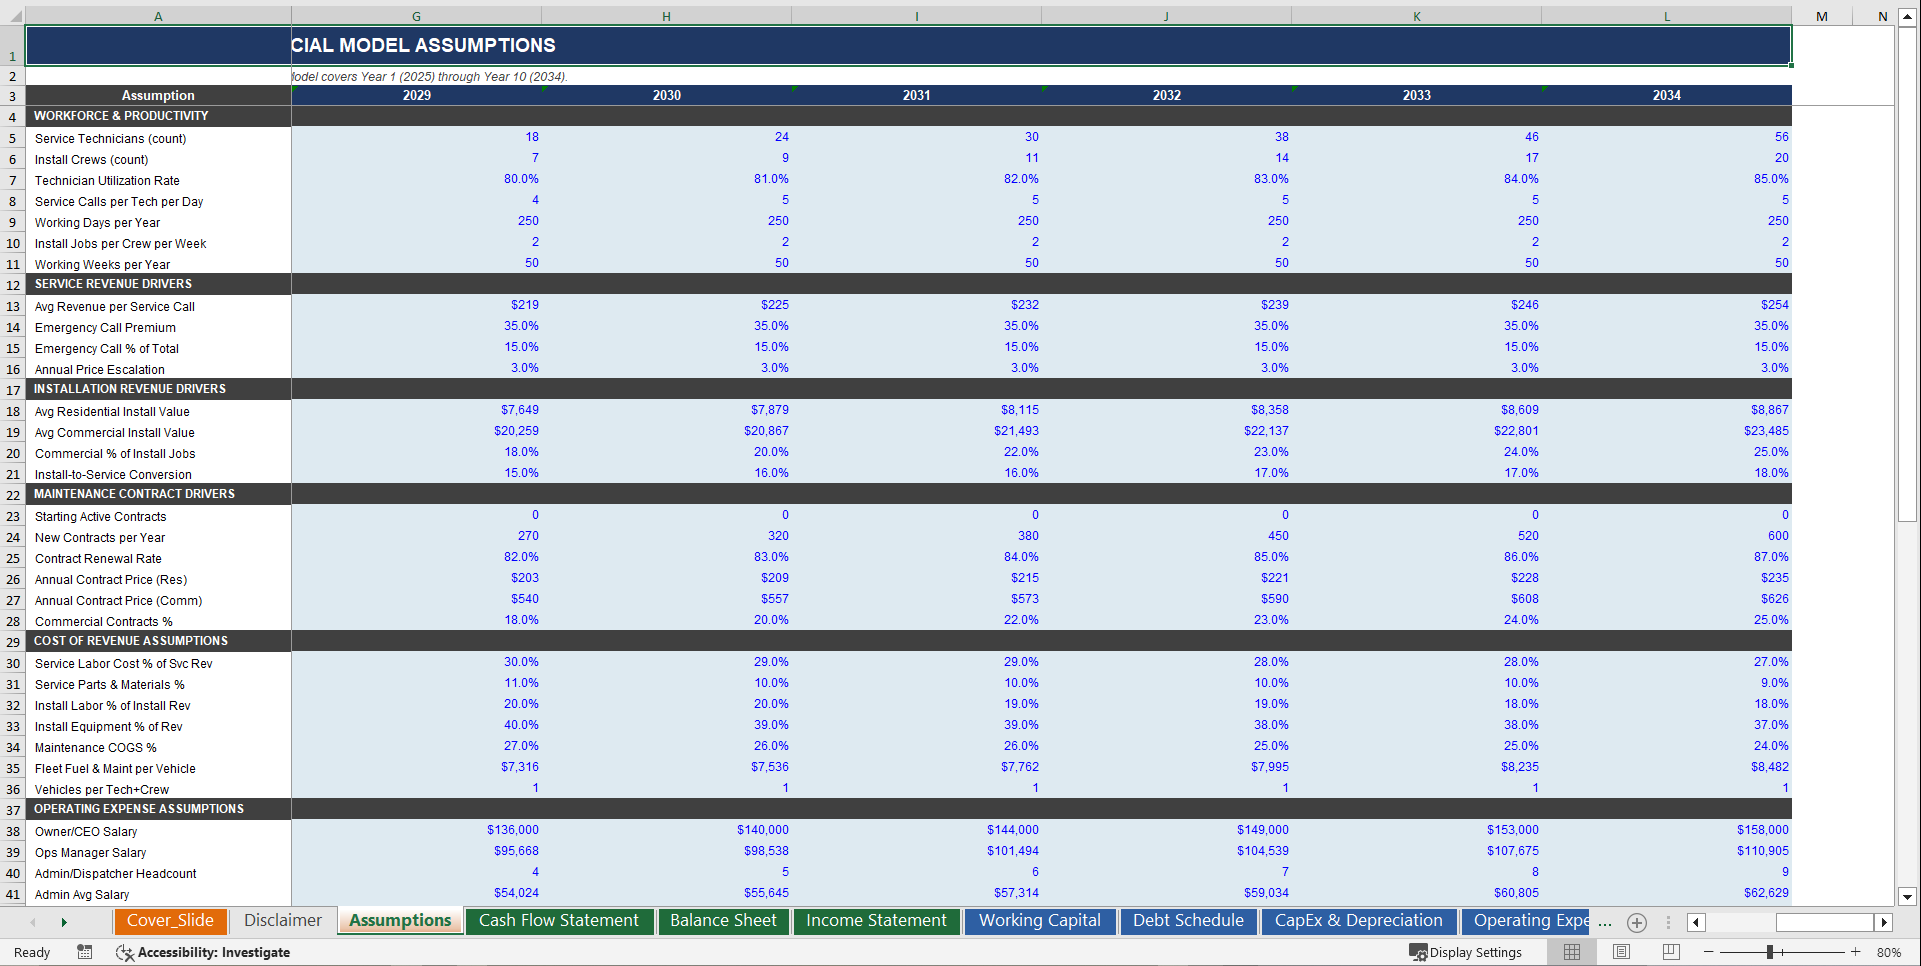The height and width of the screenshot is (966, 1921).
Task: Zoom out with the minus icon
Action: [x=1710, y=952]
